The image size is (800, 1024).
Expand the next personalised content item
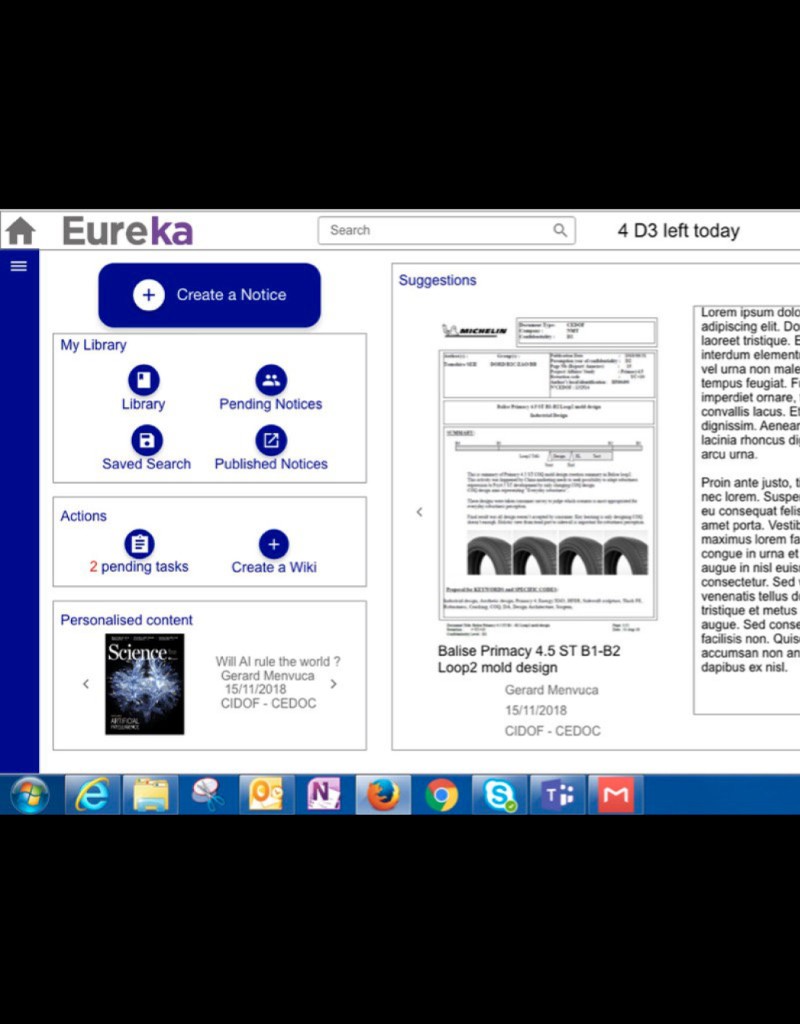click(334, 683)
